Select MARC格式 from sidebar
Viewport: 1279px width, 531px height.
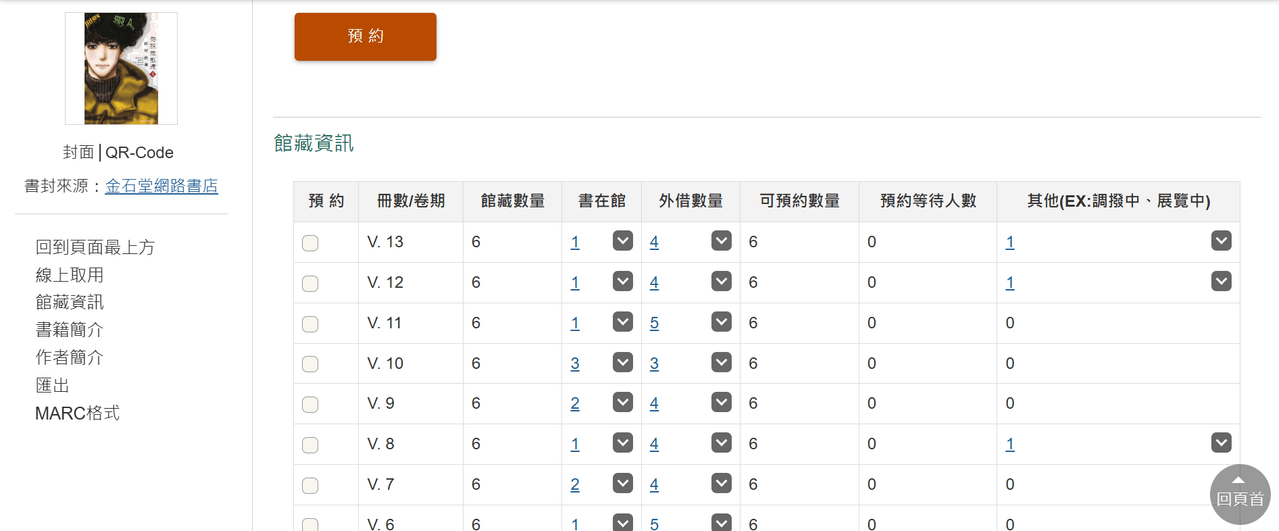pos(77,413)
